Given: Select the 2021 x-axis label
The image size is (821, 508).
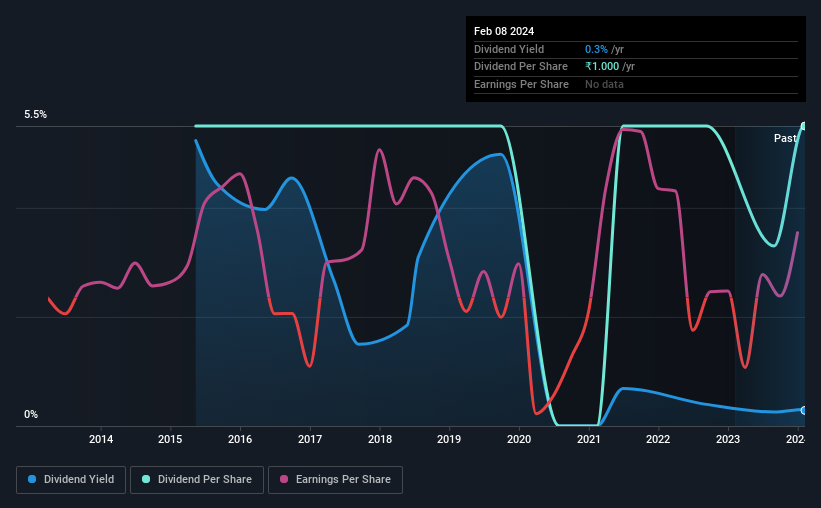Looking at the screenshot, I should coord(589,439).
